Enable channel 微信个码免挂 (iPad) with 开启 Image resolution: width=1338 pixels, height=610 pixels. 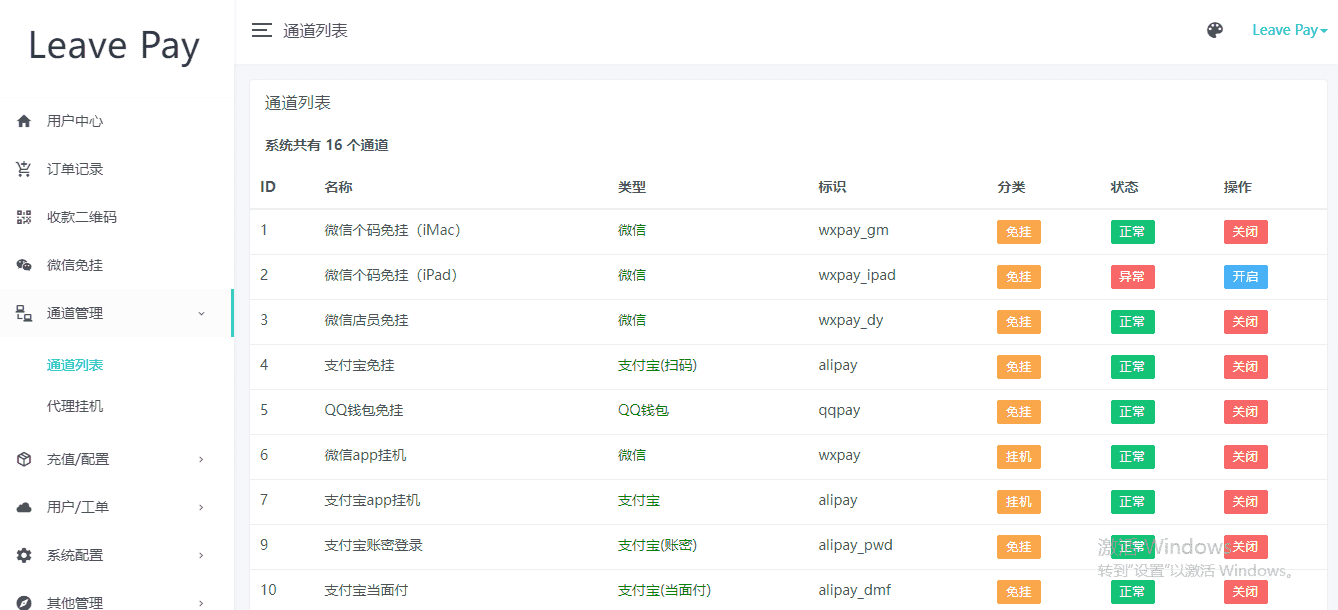(x=1245, y=277)
